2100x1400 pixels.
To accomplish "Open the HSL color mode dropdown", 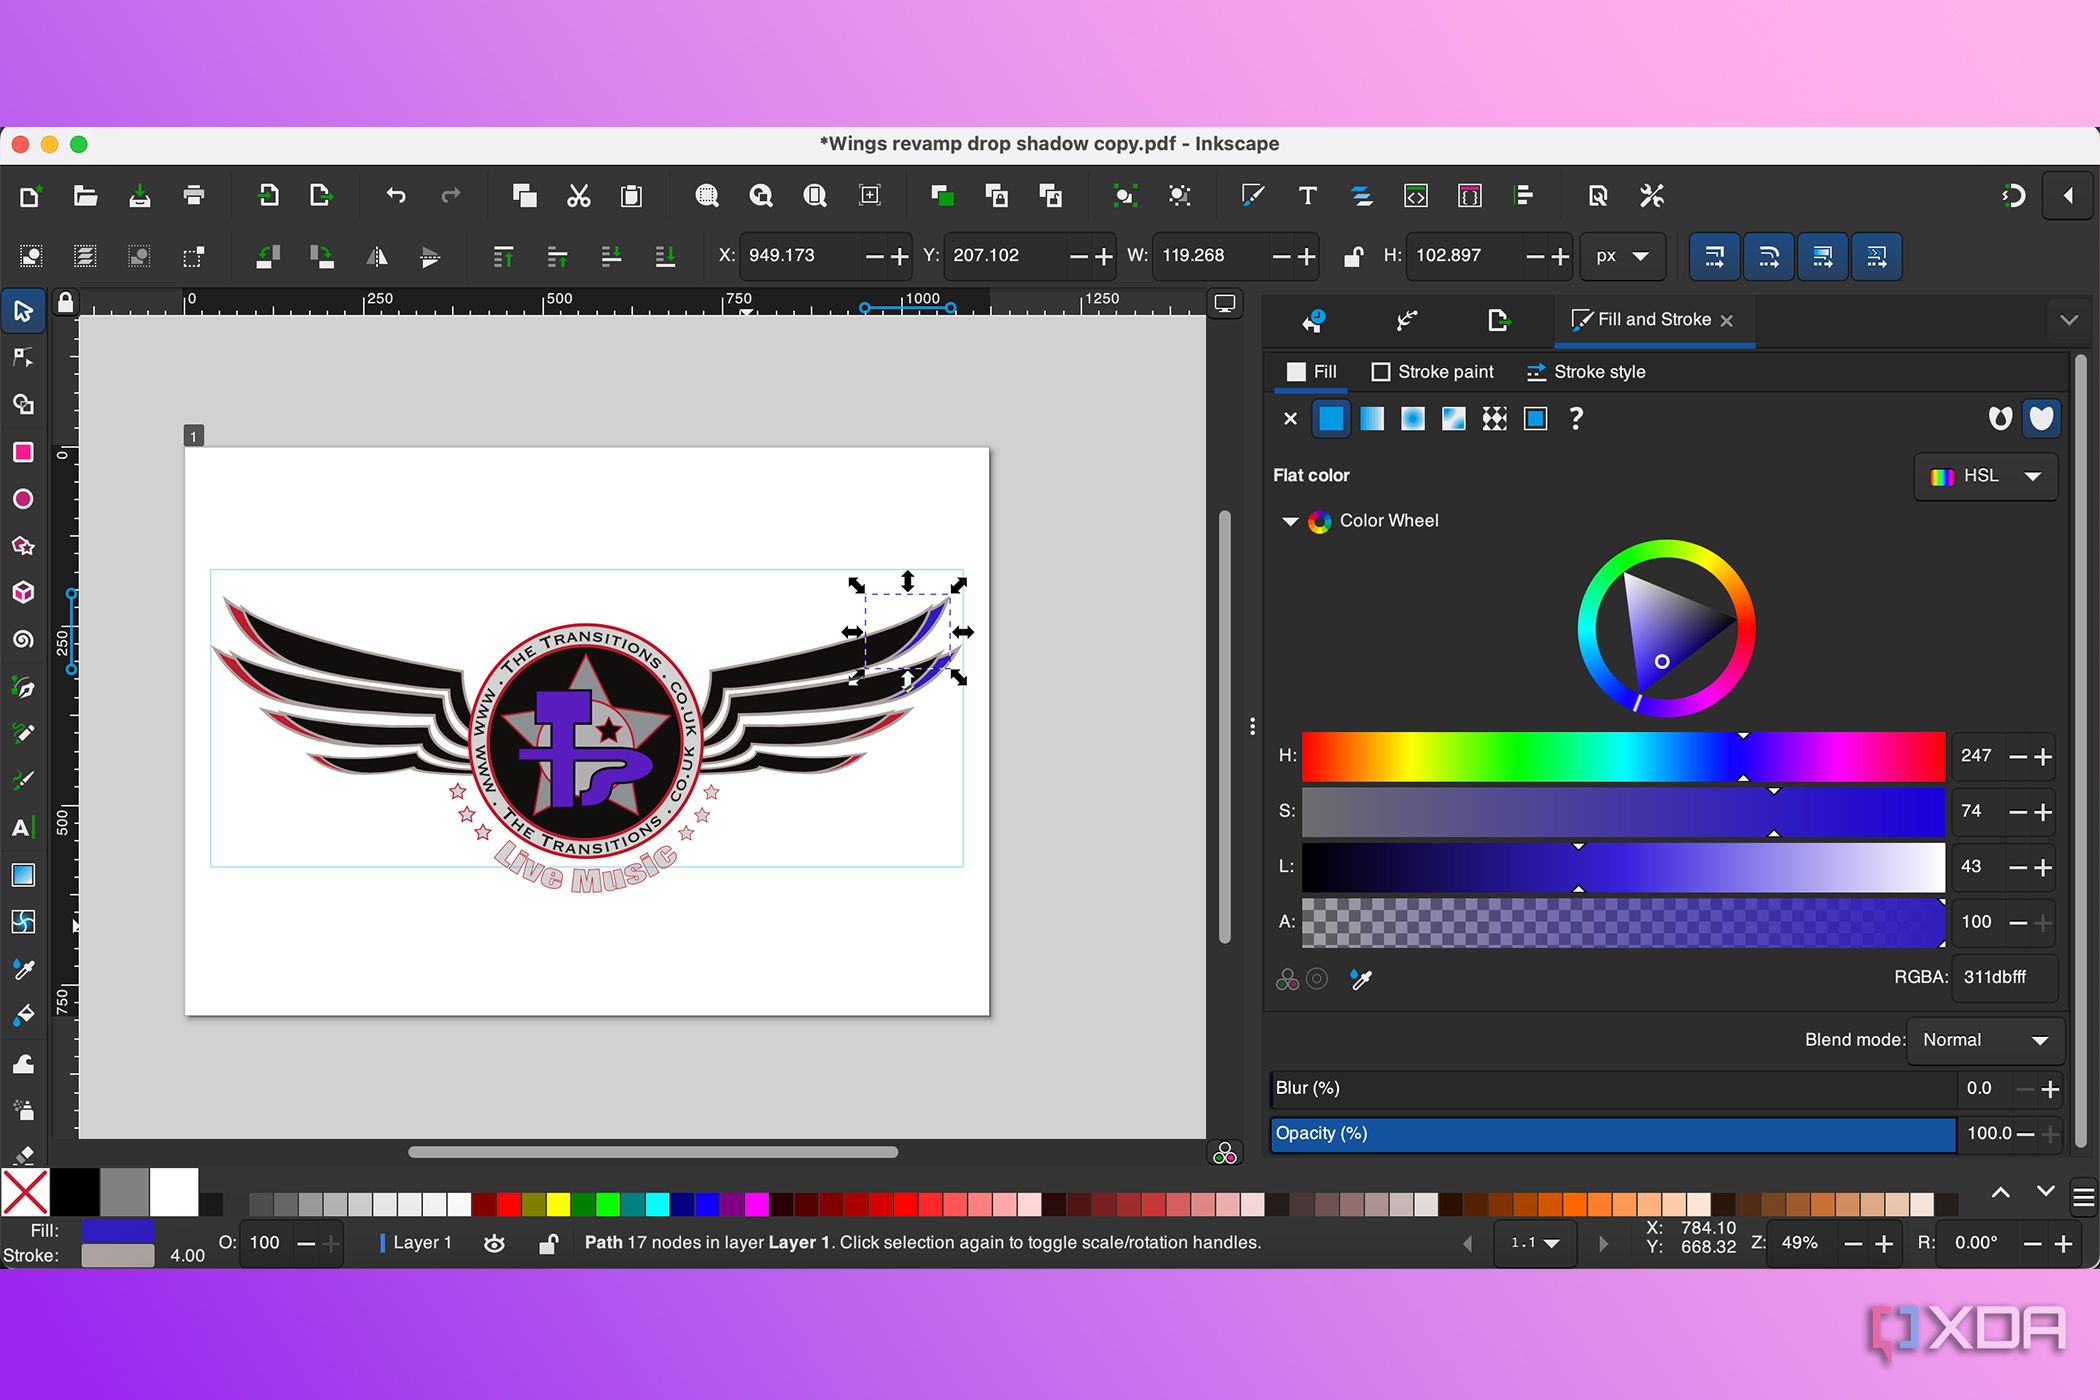I will point(1985,476).
